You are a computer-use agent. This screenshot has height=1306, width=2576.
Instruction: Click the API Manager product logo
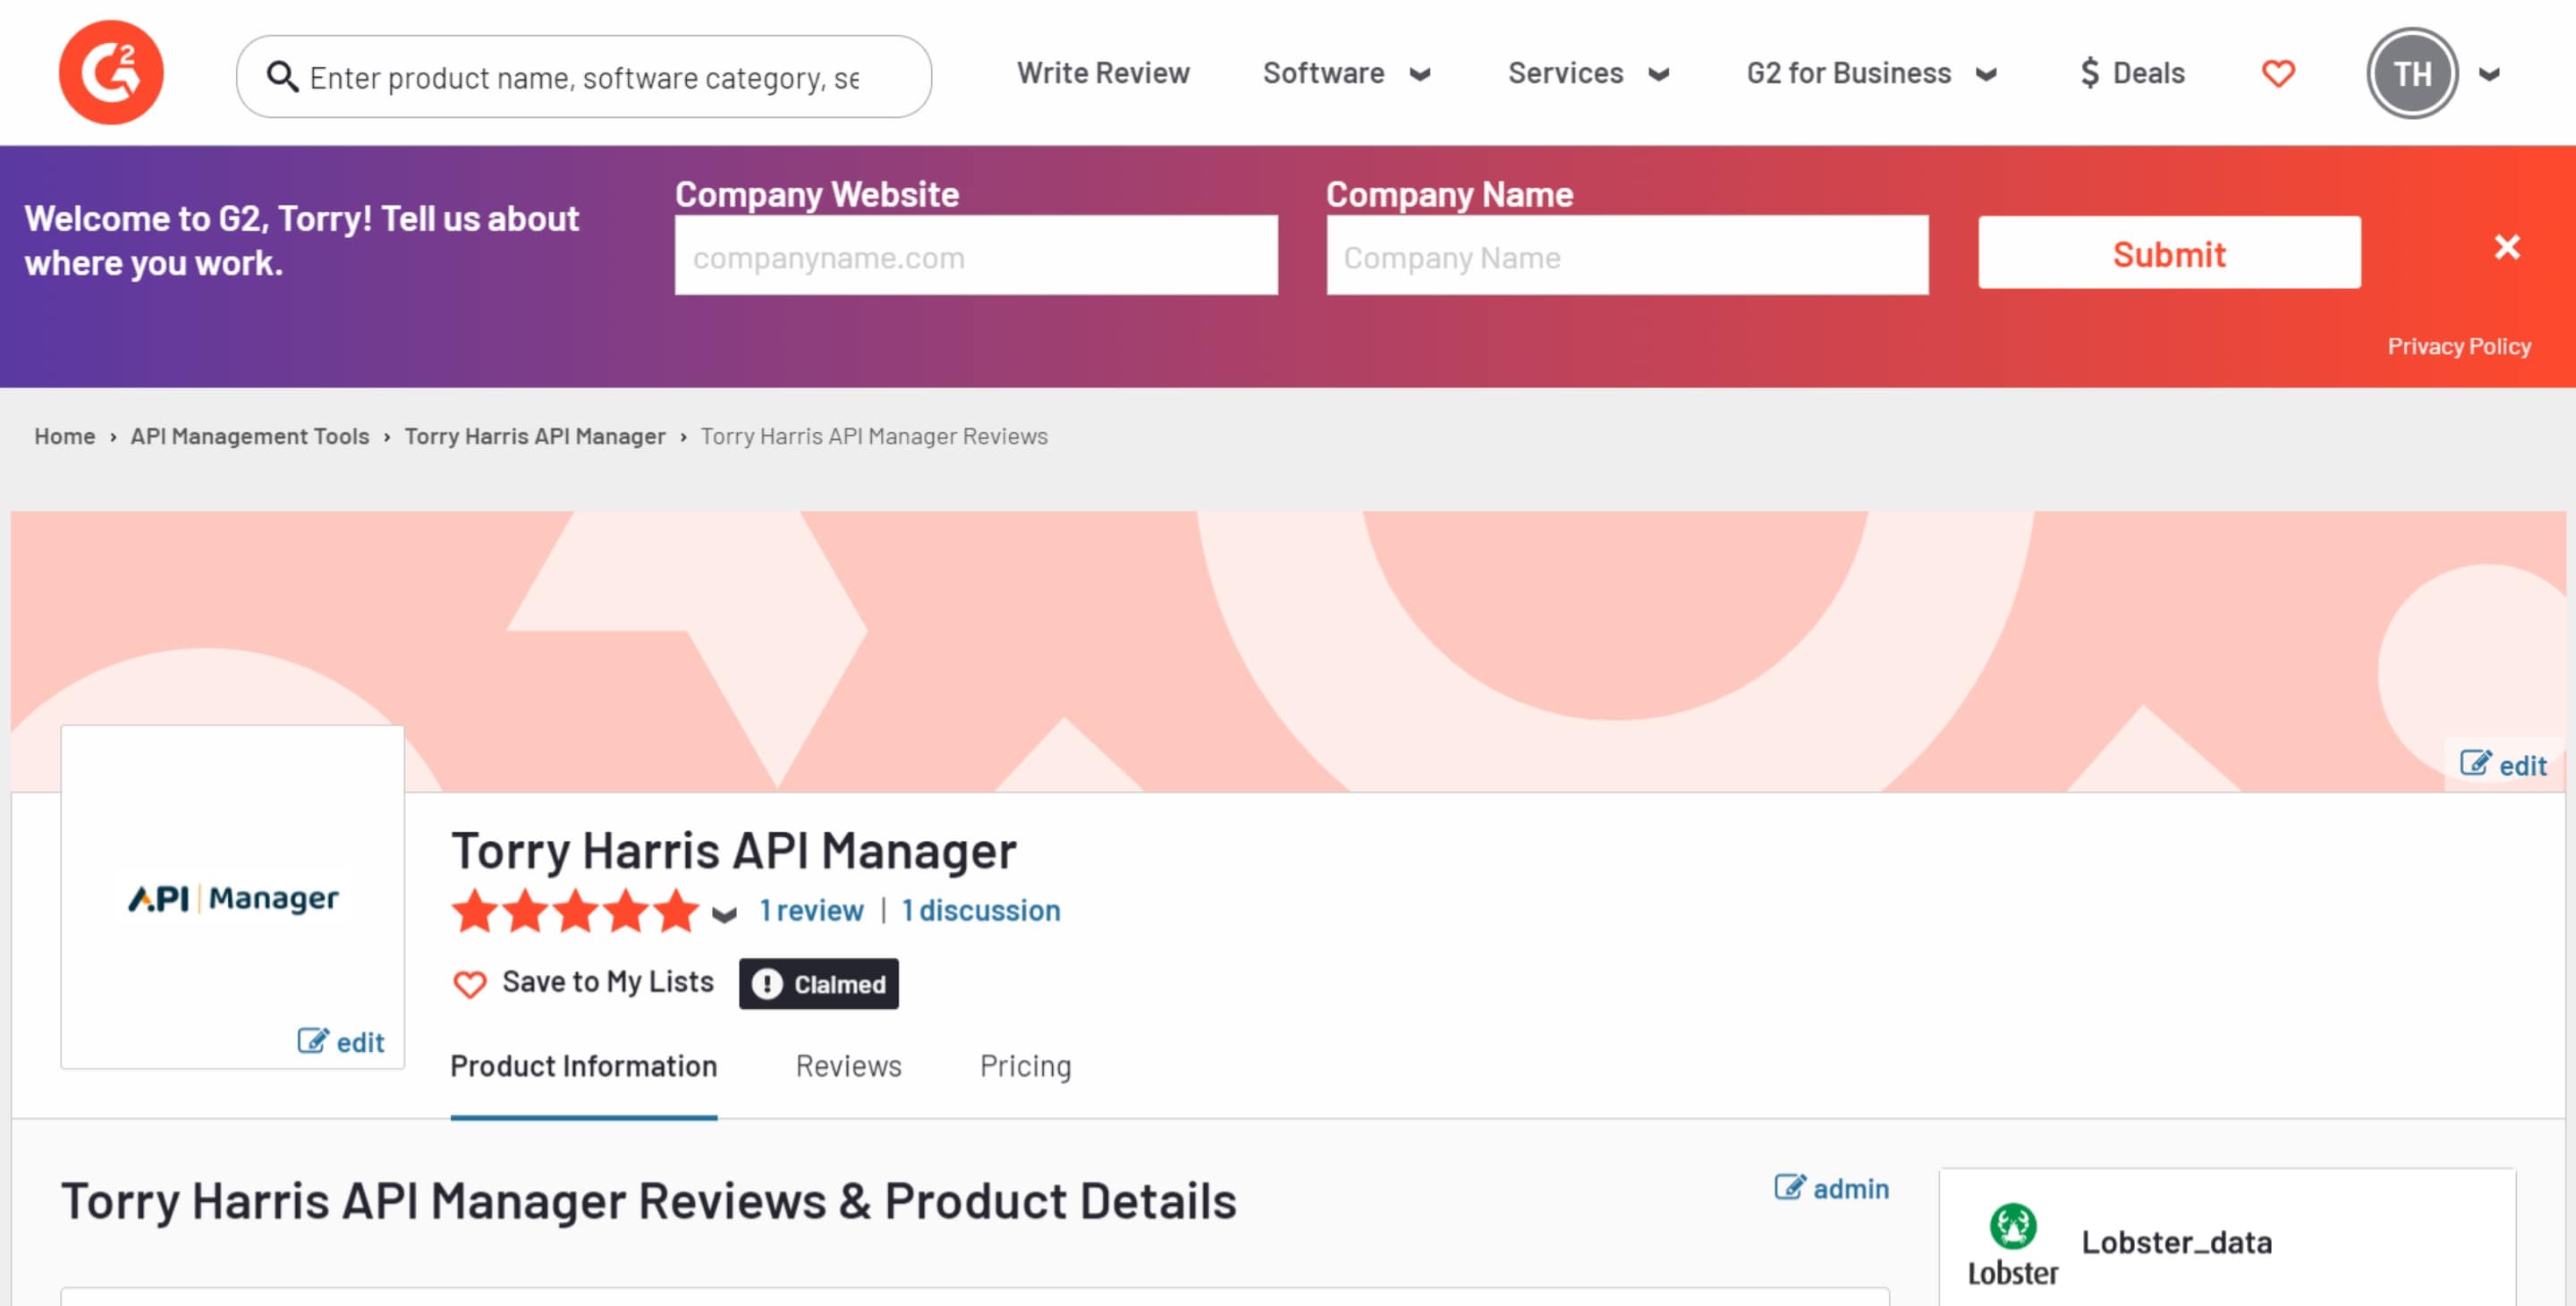(233, 898)
